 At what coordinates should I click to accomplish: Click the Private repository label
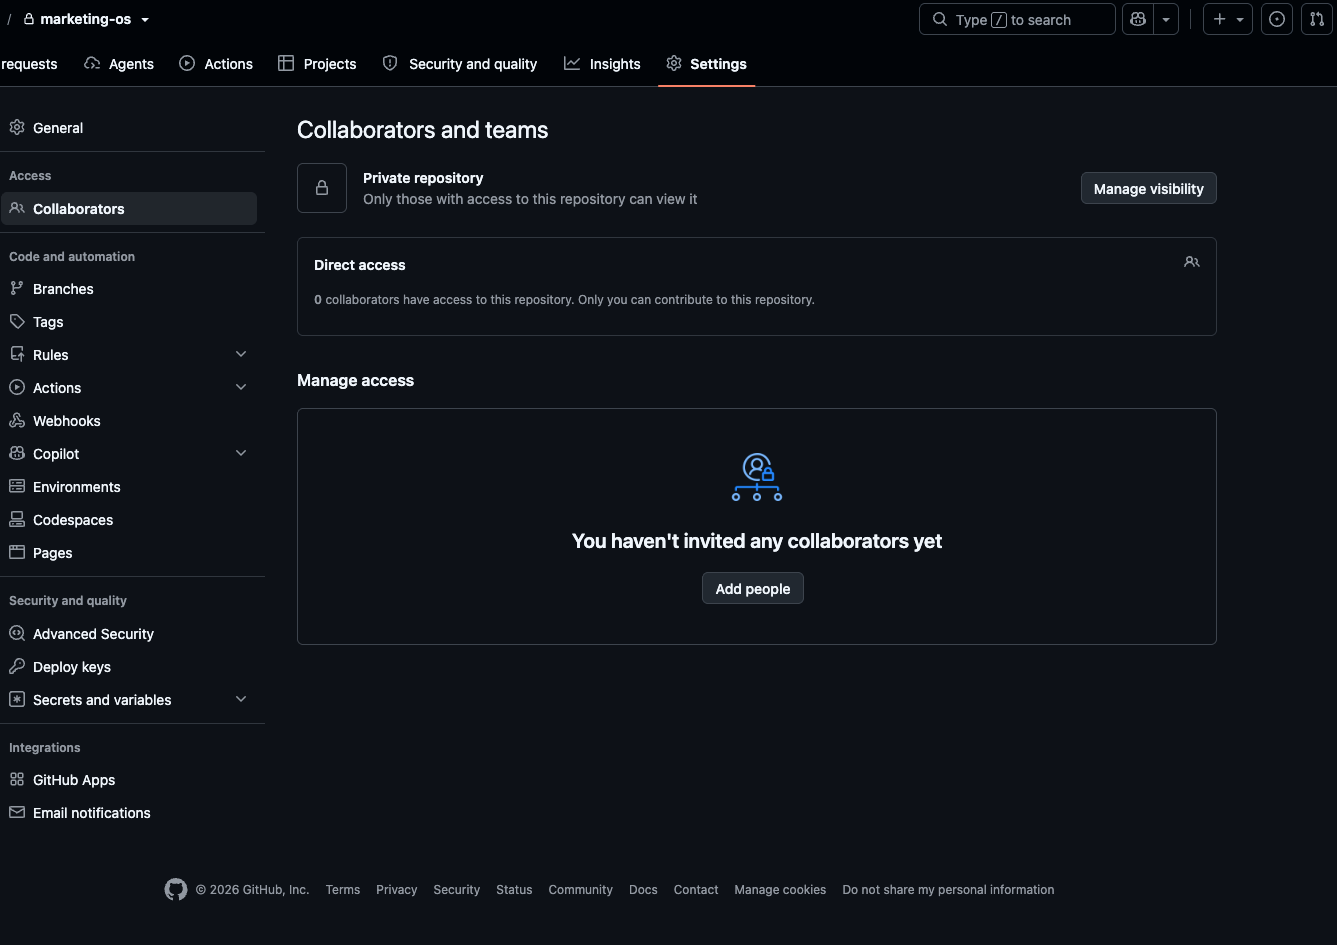[x=423, y=178]
